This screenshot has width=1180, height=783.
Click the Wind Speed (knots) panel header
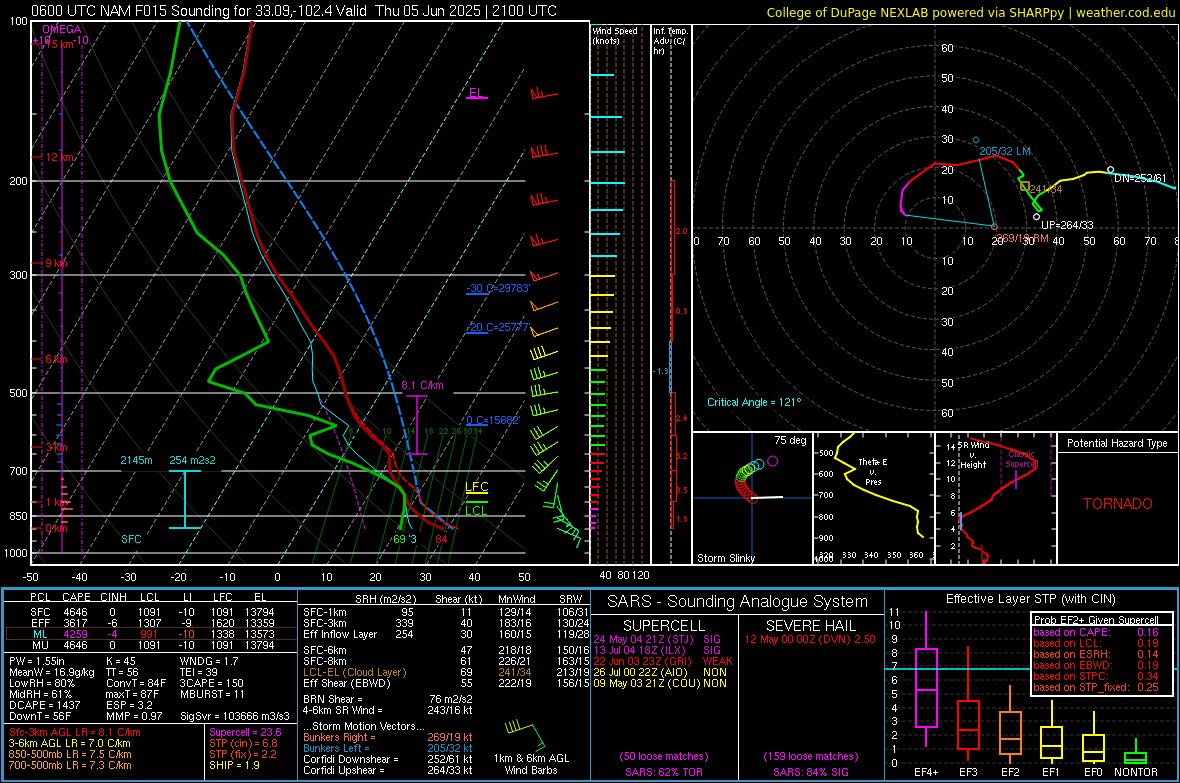coord(615,35)
